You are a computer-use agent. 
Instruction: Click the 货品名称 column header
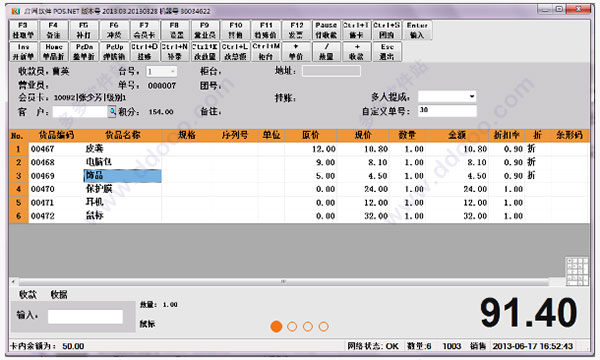(x=123, y=135)
